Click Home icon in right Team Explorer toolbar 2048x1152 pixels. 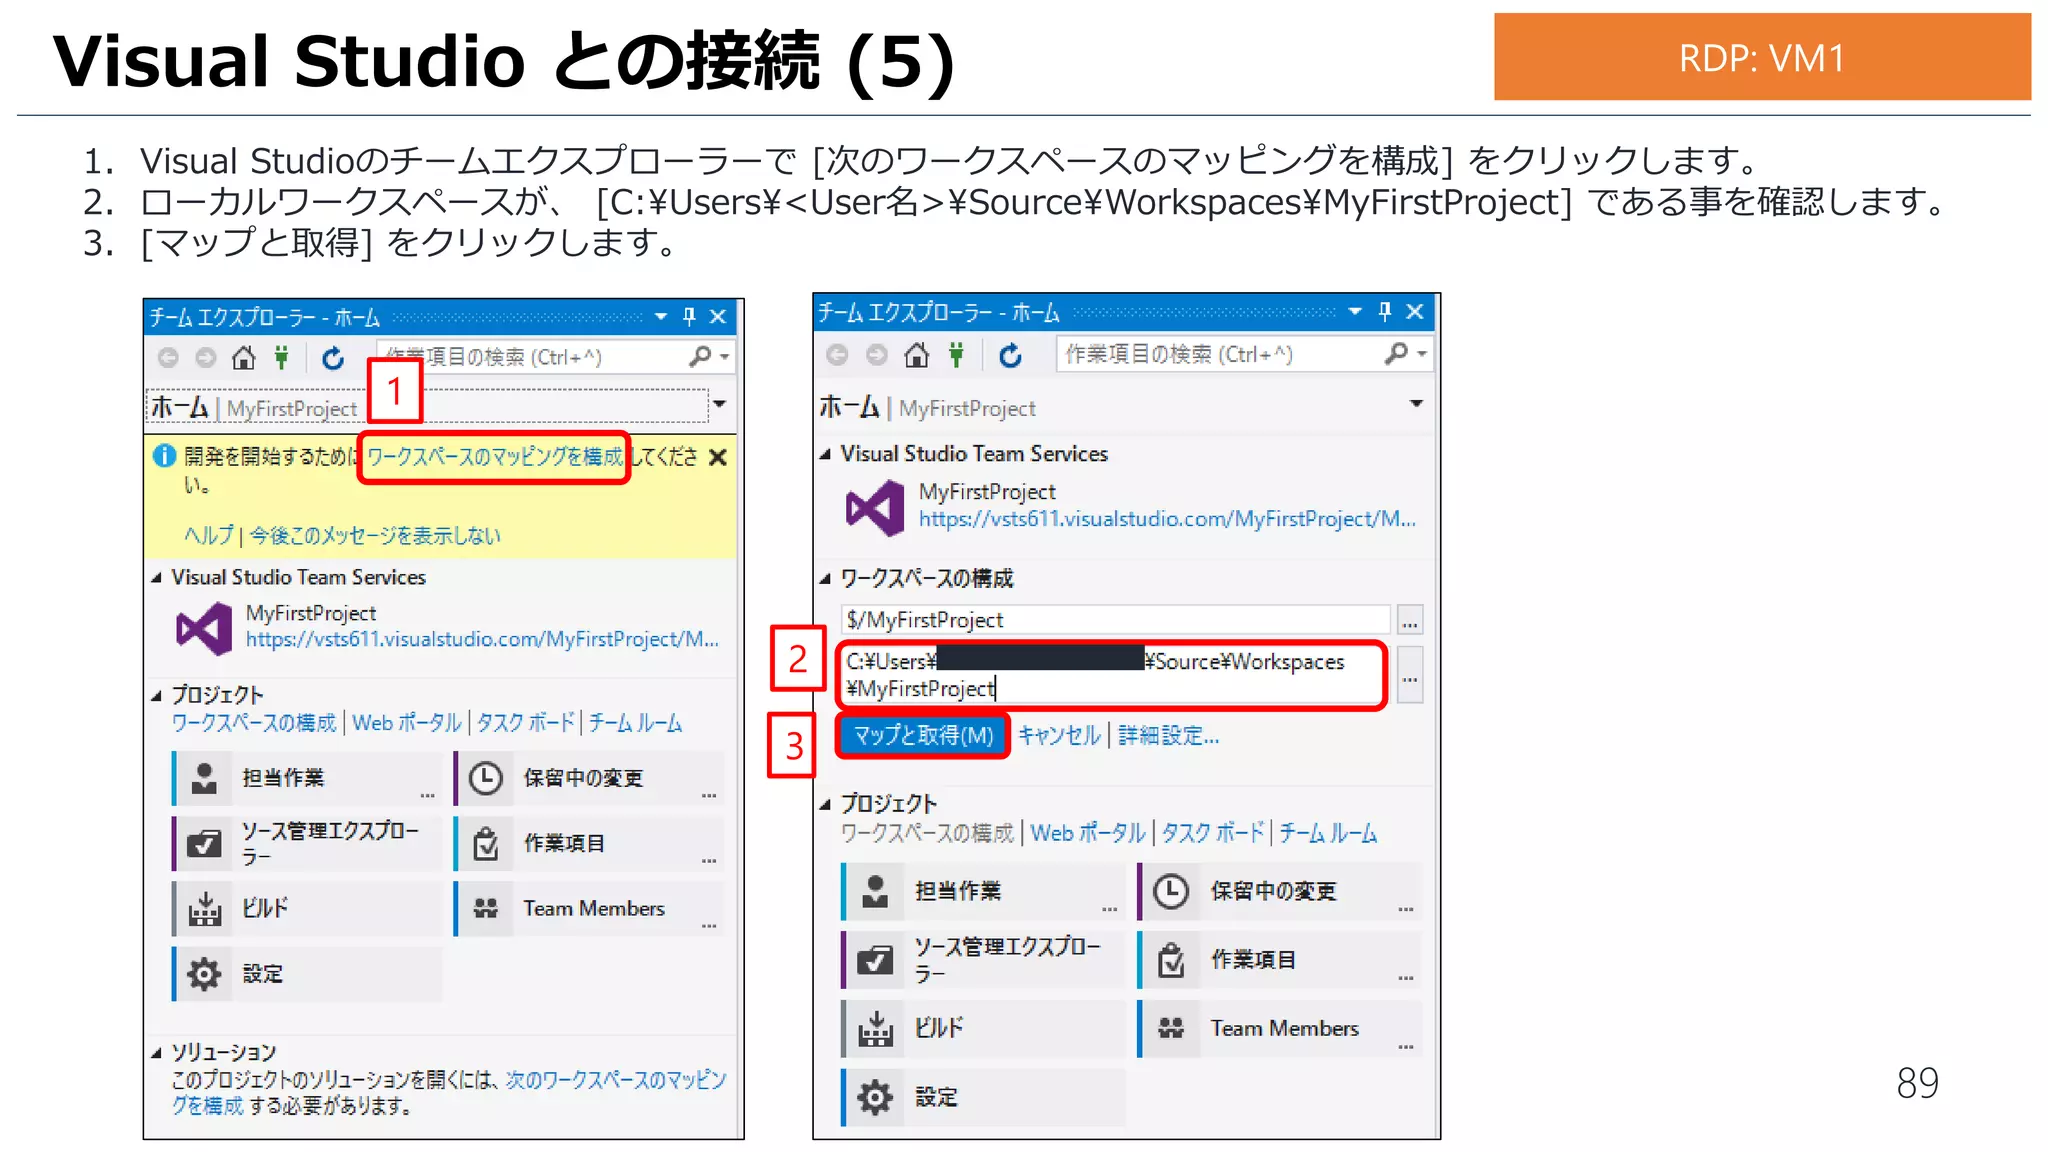pyautogui.click(x=916, y=354)
